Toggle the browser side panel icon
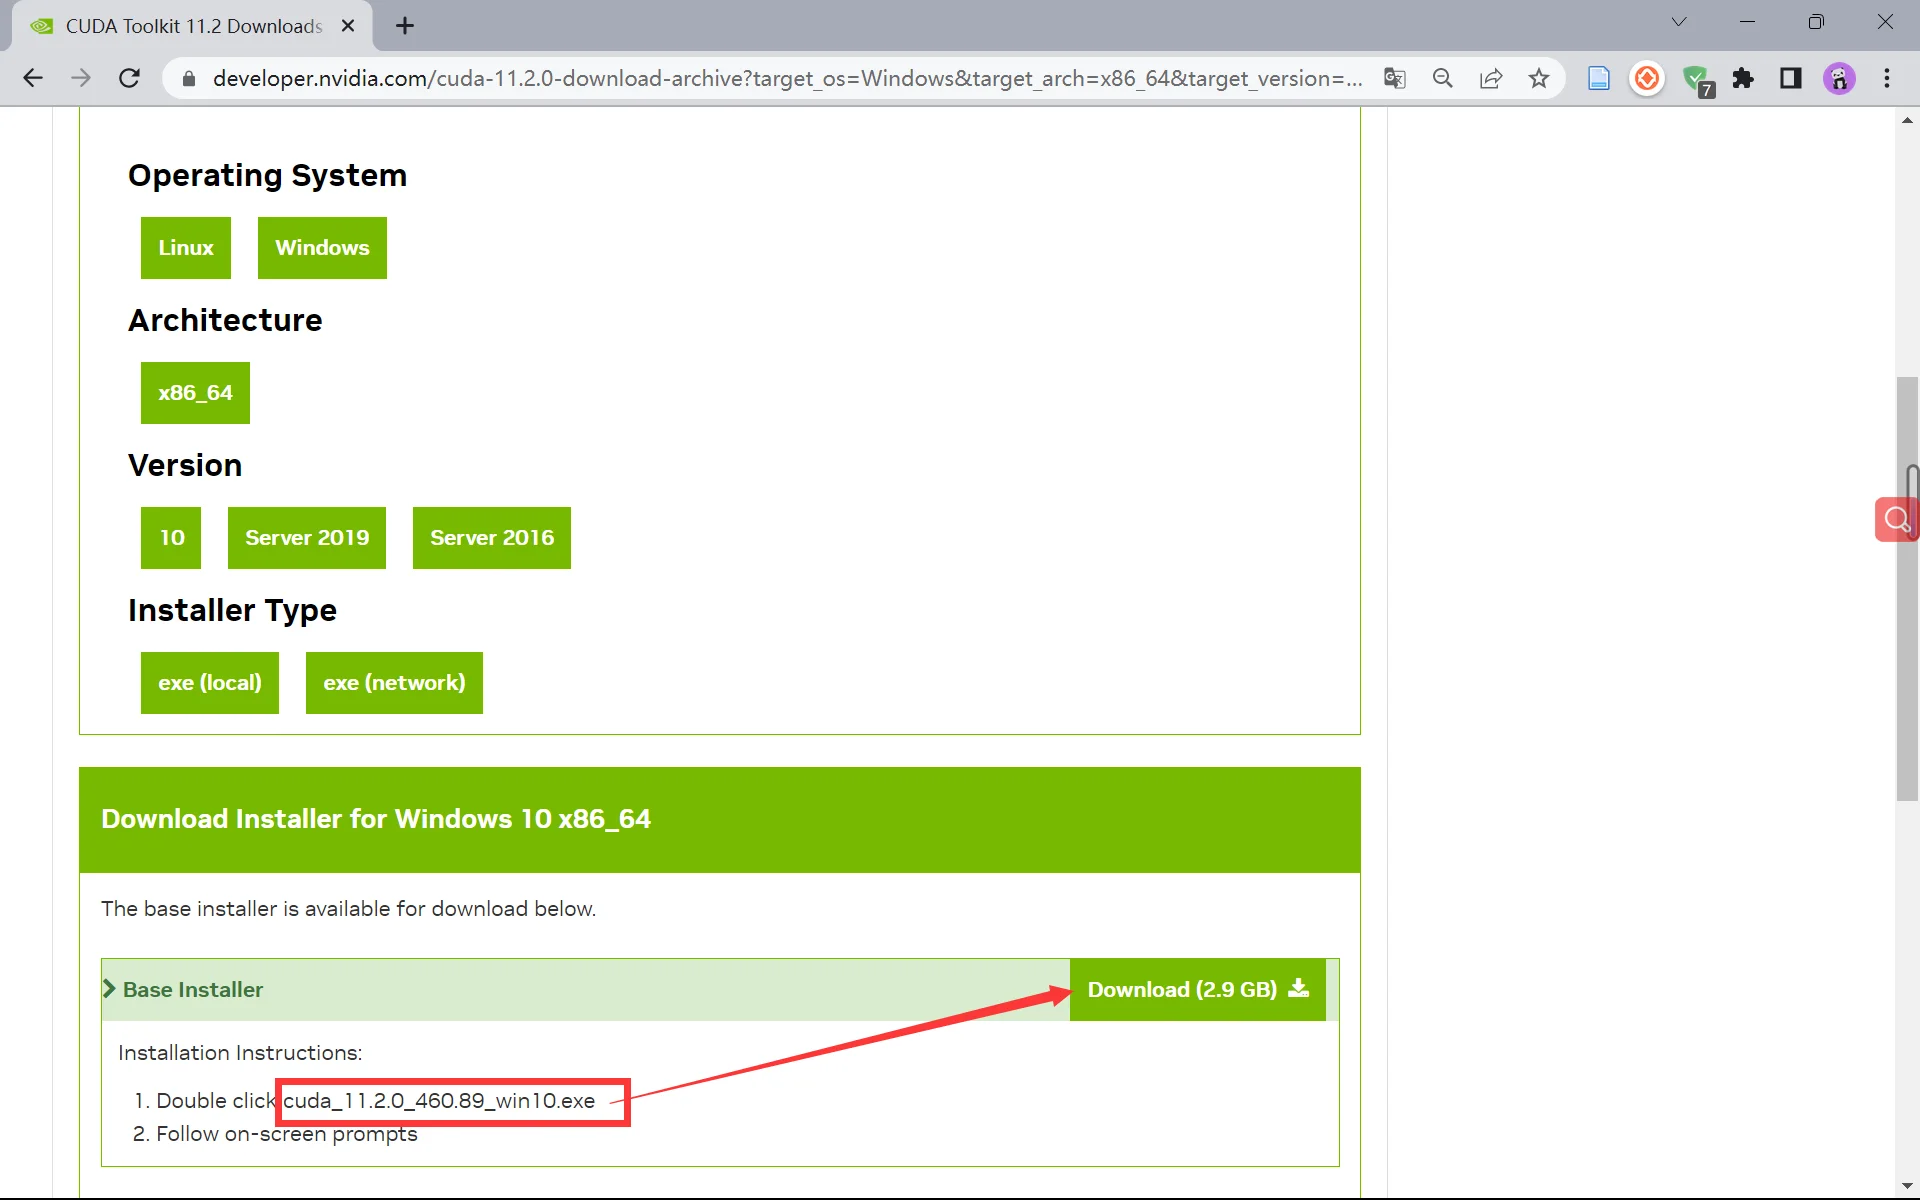Image resolution: width=1920 pixels, height=1200 pixels. [1791, 78]
